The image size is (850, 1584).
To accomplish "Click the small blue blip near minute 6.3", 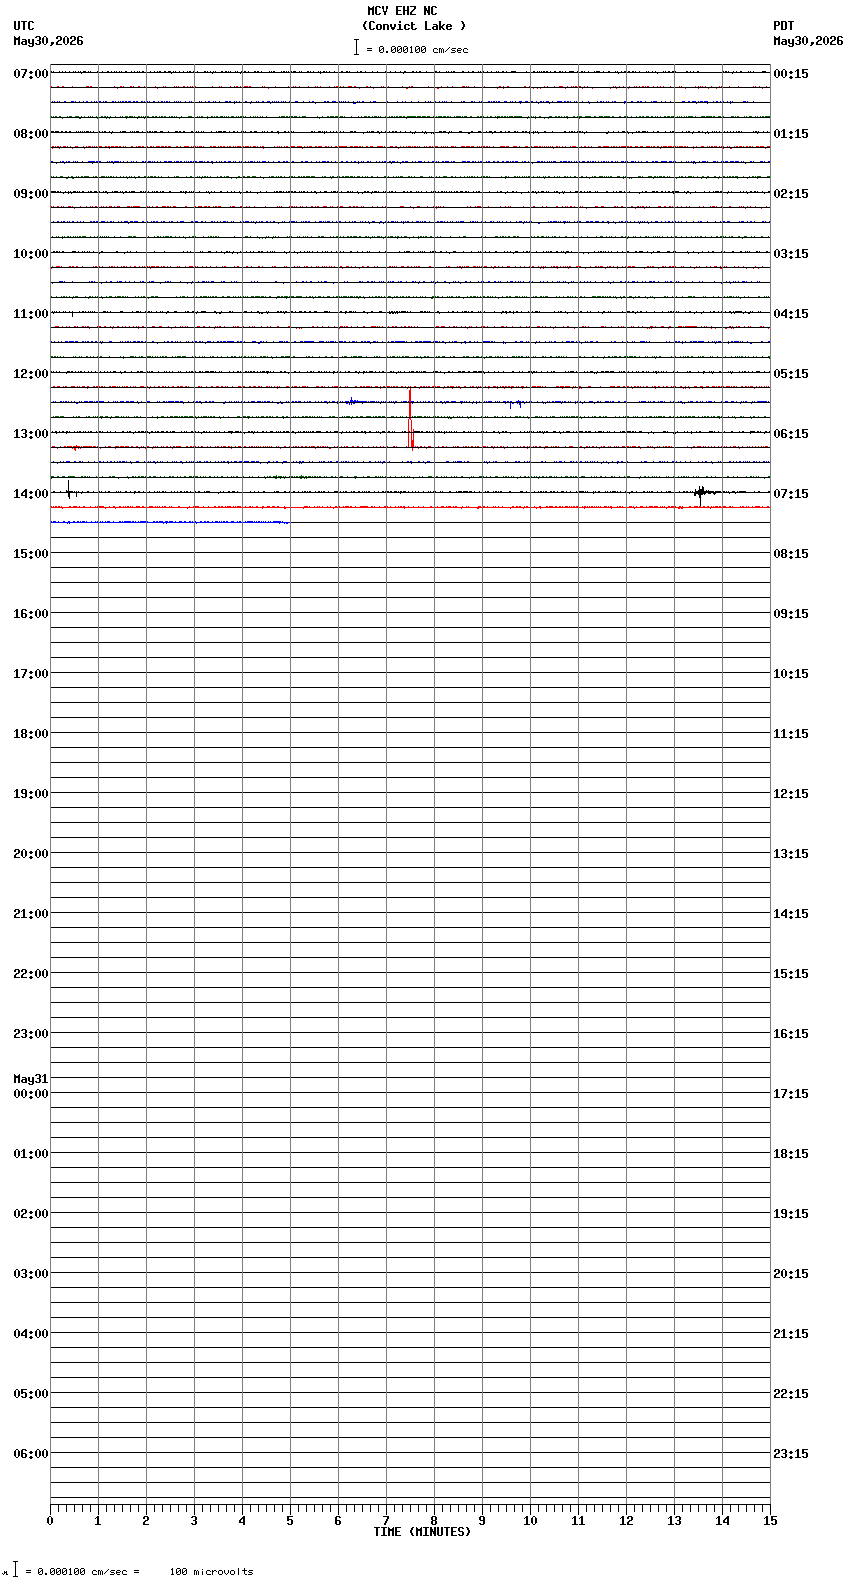I will tap(352, 401).
